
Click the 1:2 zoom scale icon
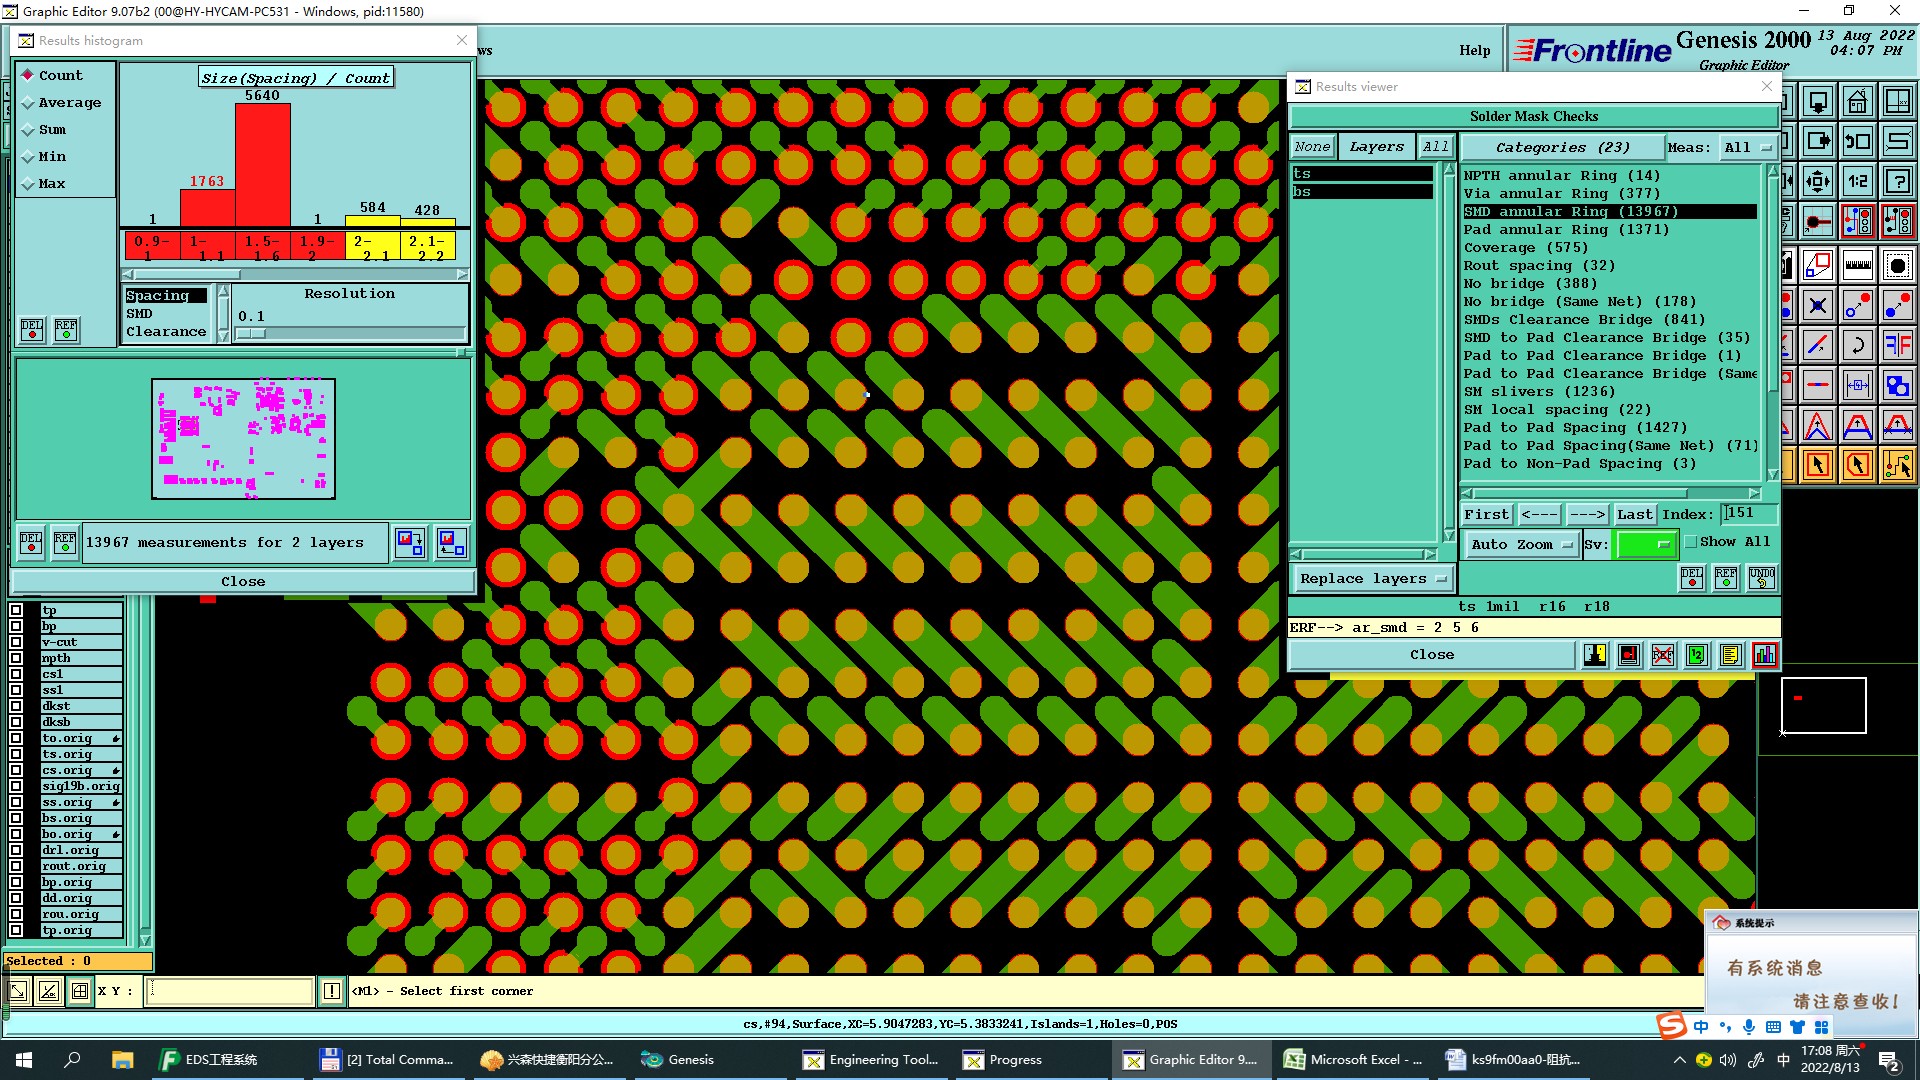pyautogui.click(x=1857, y=182)
